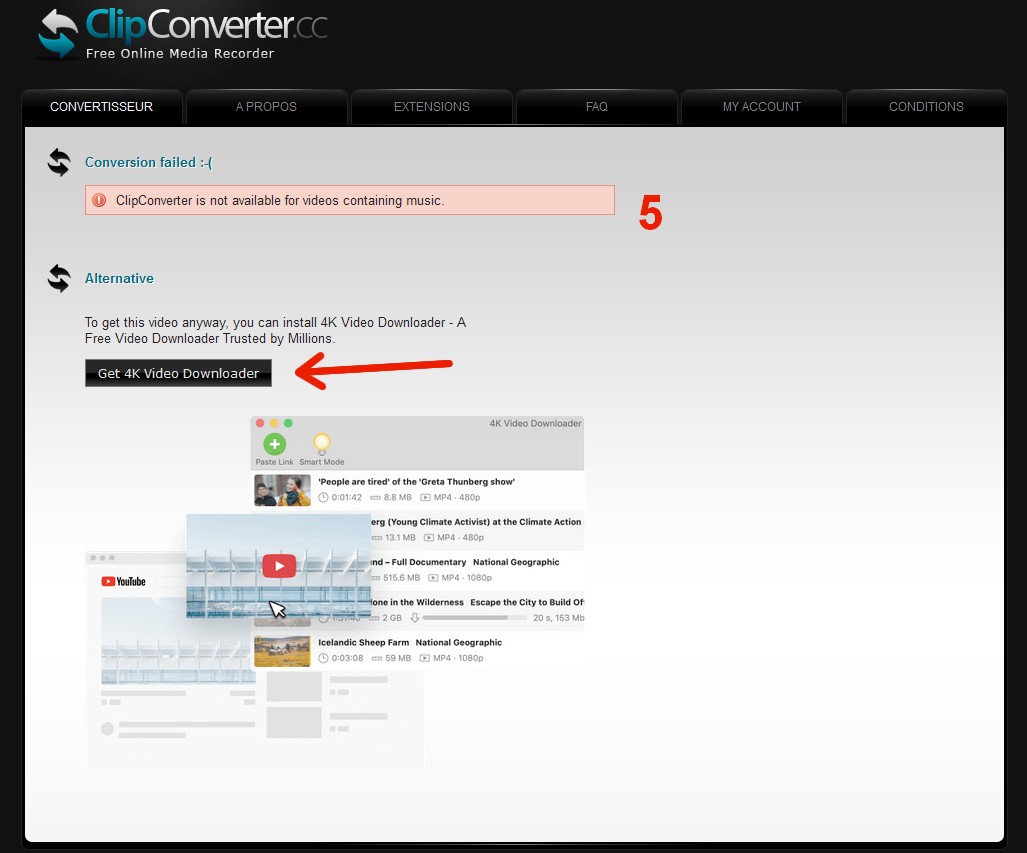This screenshot has height=853, width=1027.
Task: Open the Convertisseur tab
Action: [102, 107]
